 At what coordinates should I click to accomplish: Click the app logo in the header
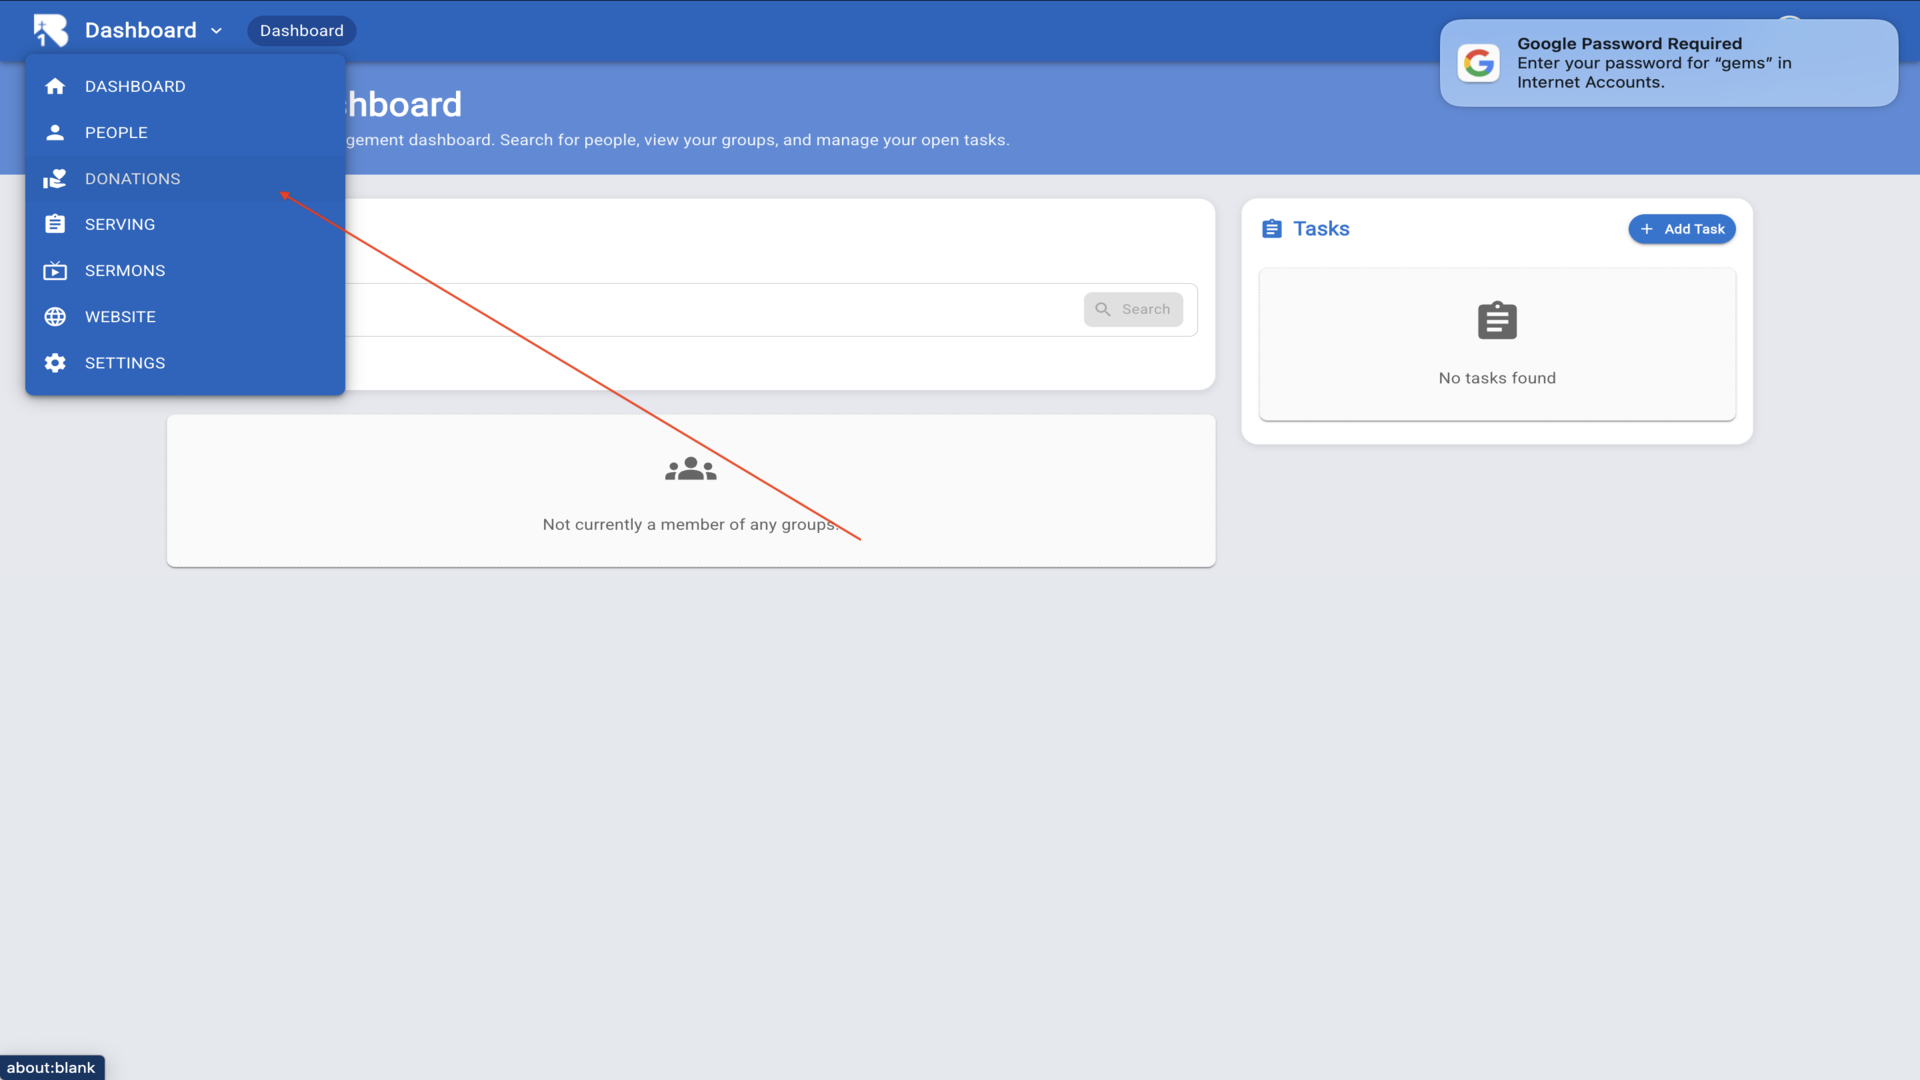pos(50,30)
